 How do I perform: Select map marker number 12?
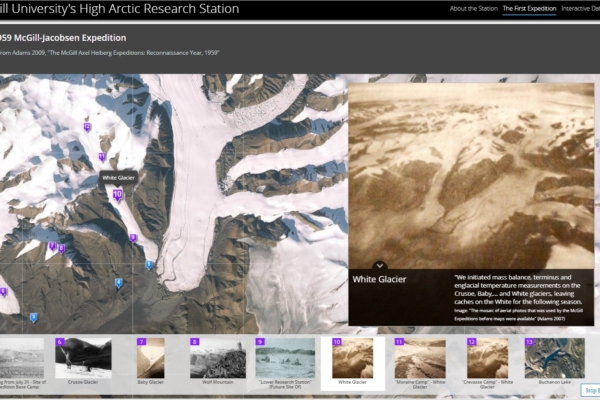[x=88, y=127]
